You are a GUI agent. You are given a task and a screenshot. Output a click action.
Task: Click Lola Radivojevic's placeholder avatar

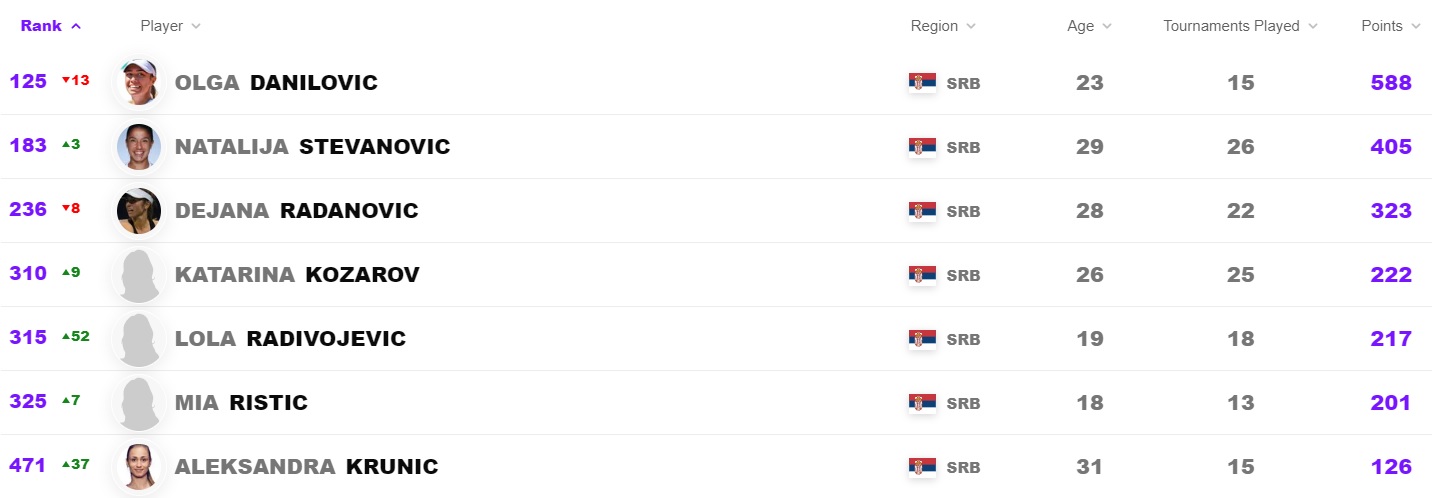point(138,338)
